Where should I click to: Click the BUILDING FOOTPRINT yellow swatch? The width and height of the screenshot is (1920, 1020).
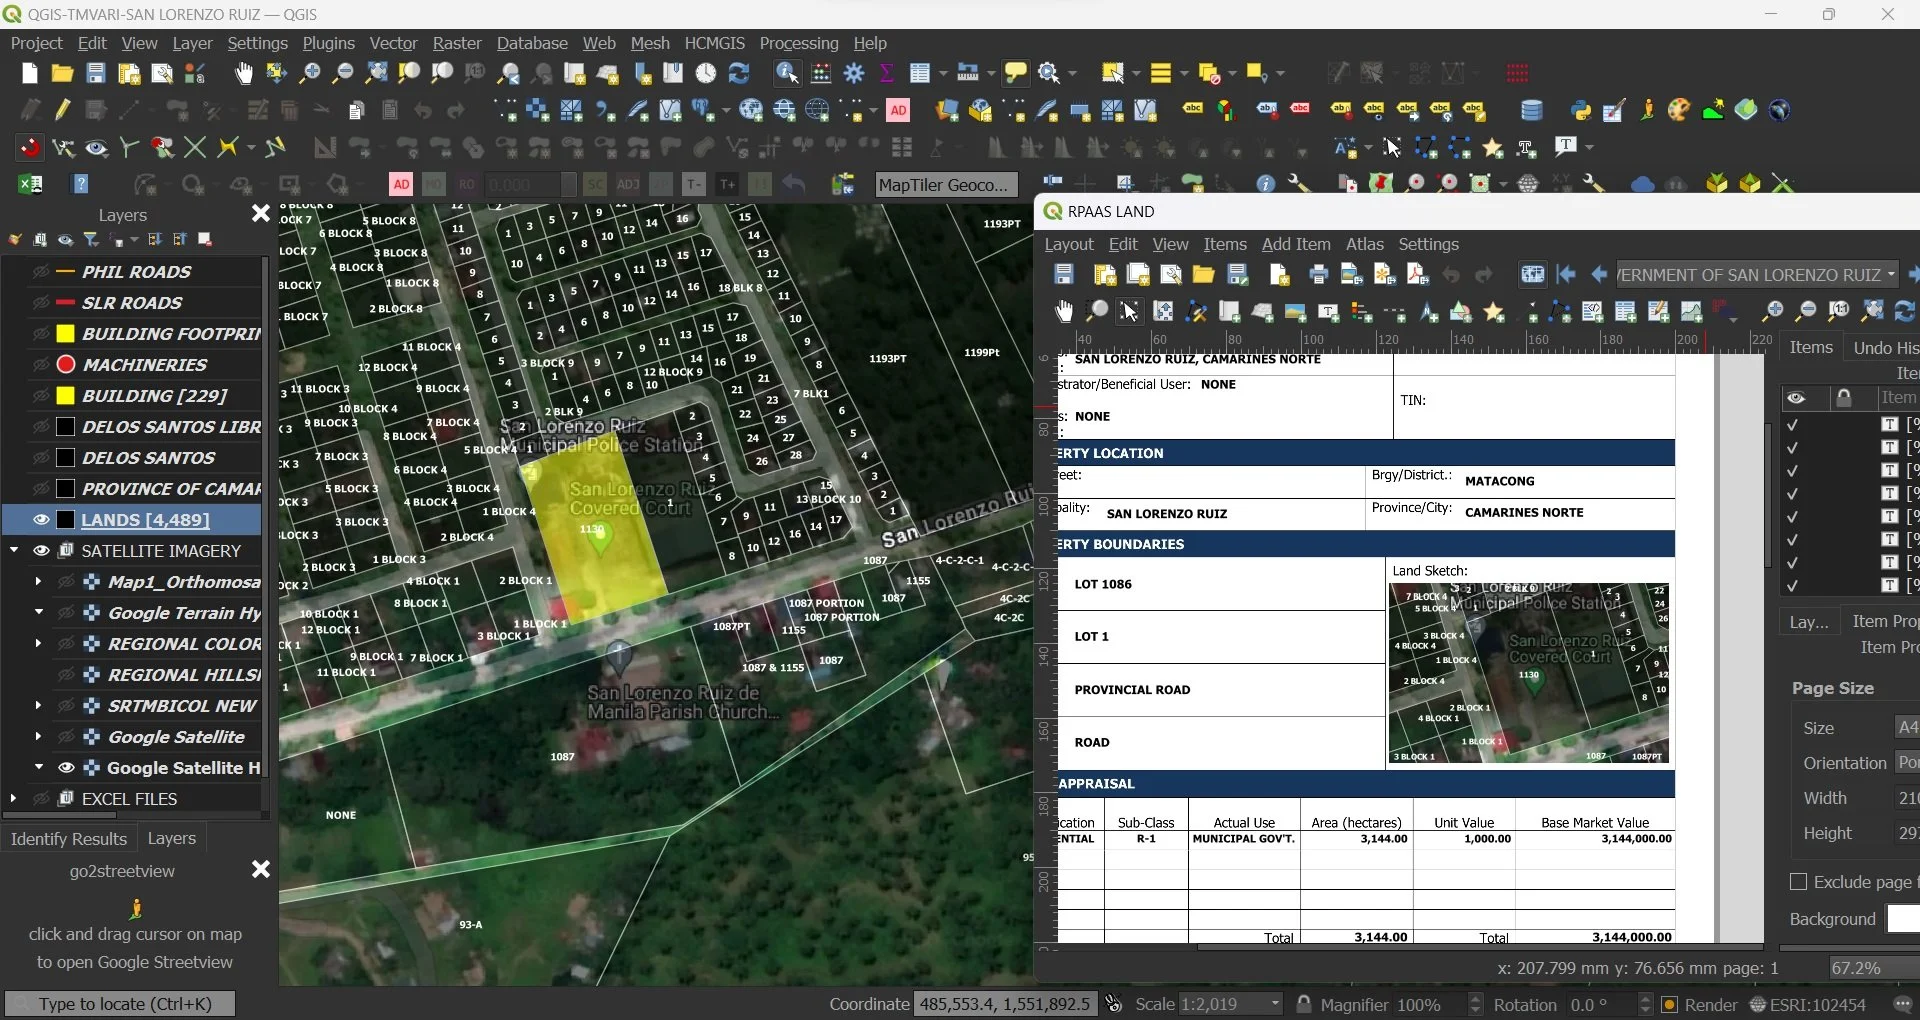click(66, 334)
